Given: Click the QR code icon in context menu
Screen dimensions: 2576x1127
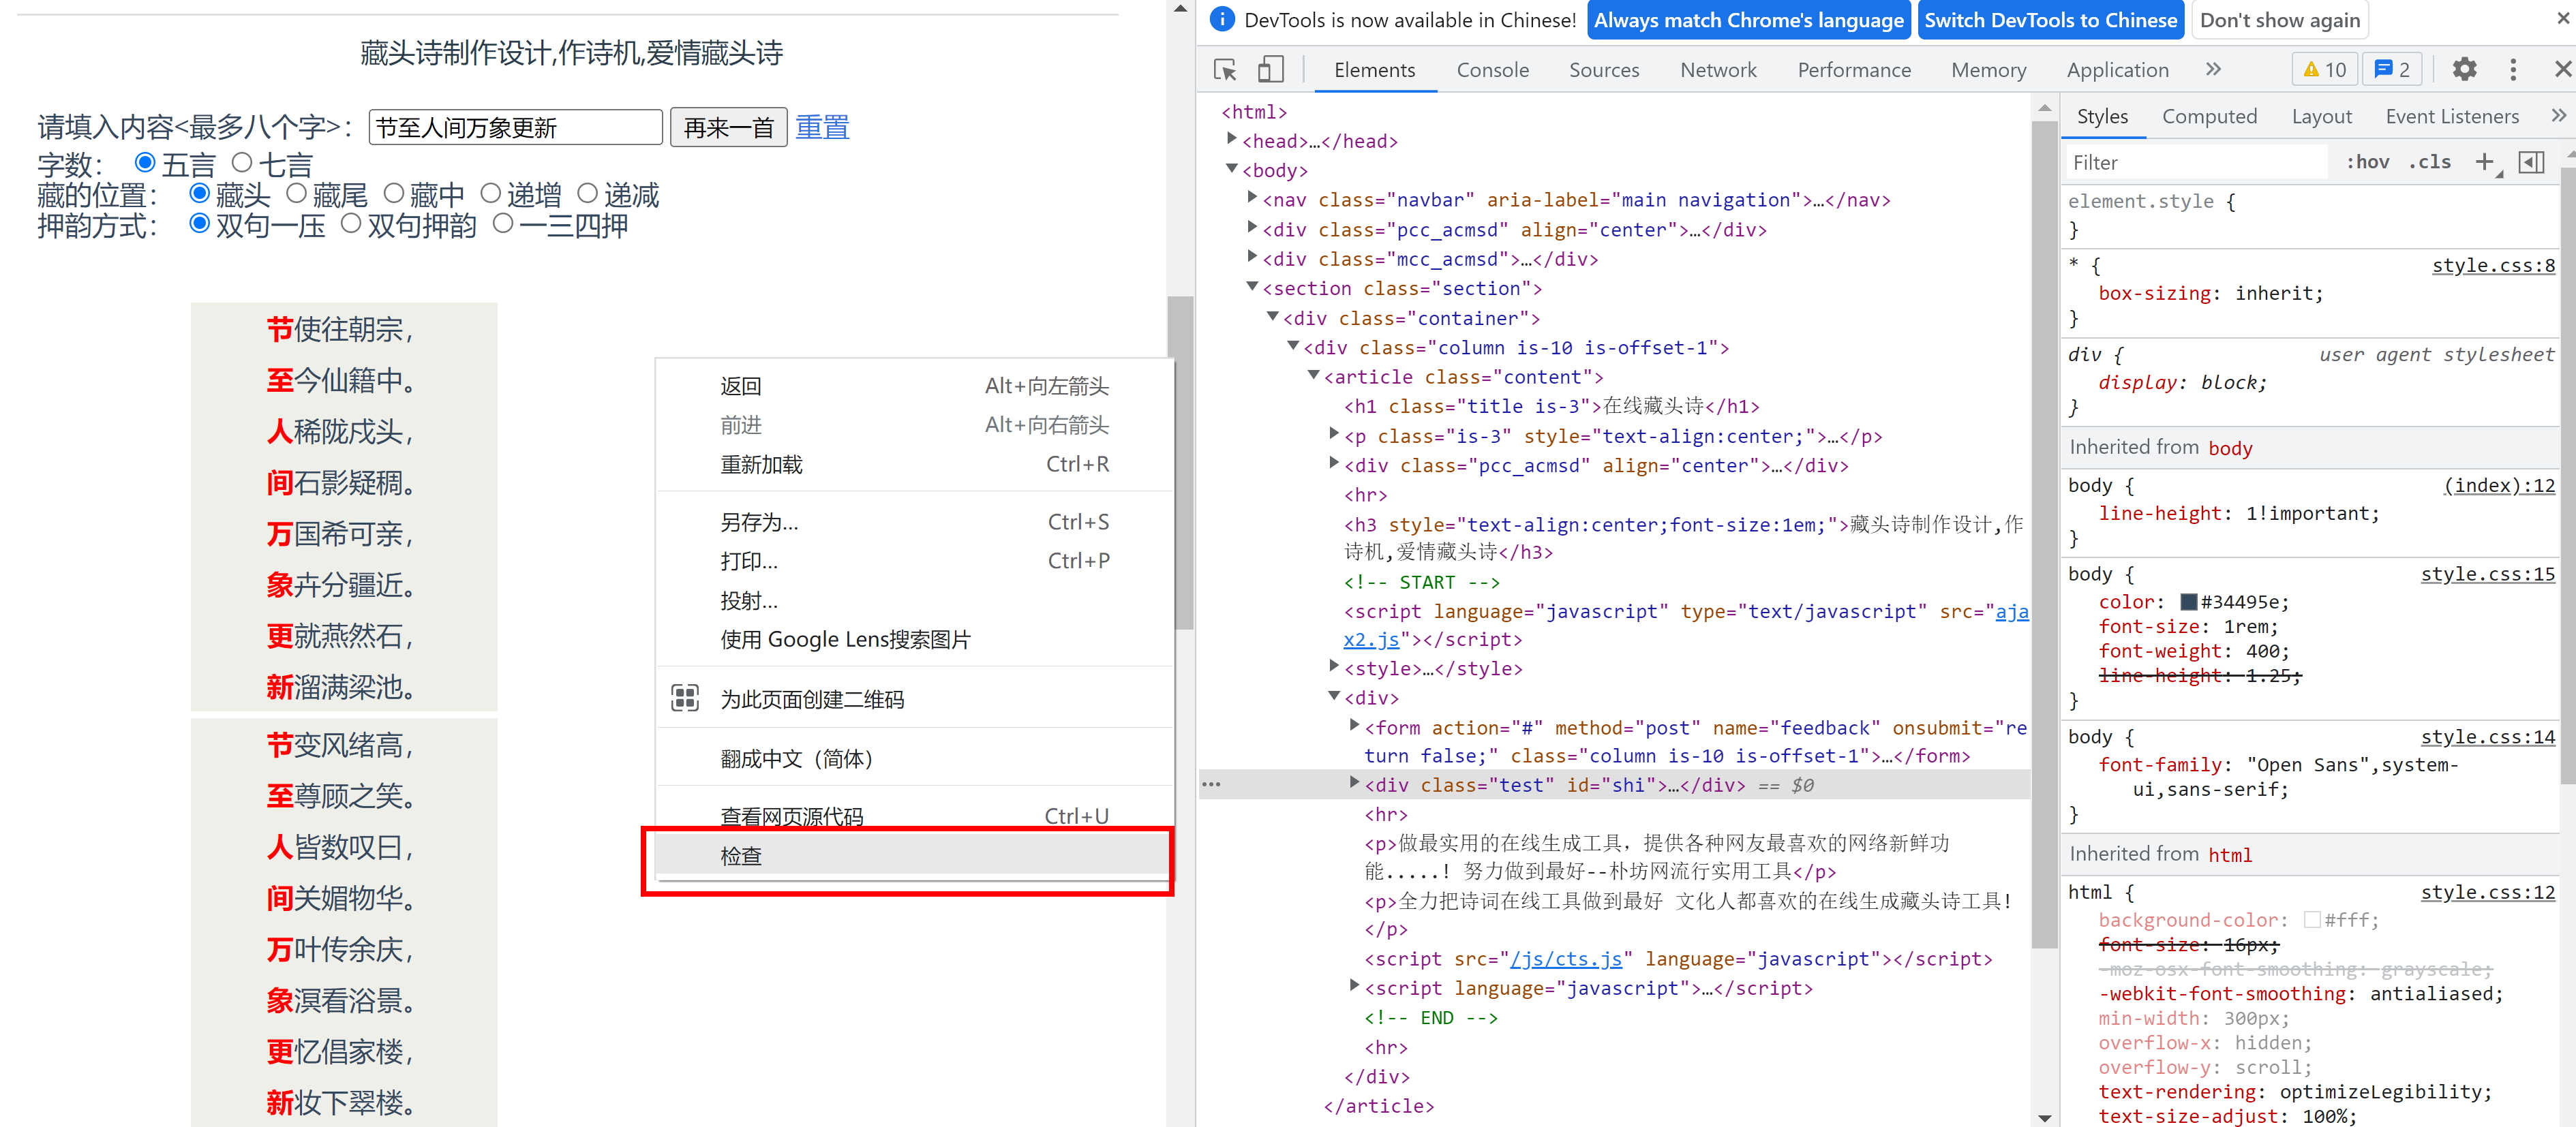Looking at the screenshot, I should [685, 698].
